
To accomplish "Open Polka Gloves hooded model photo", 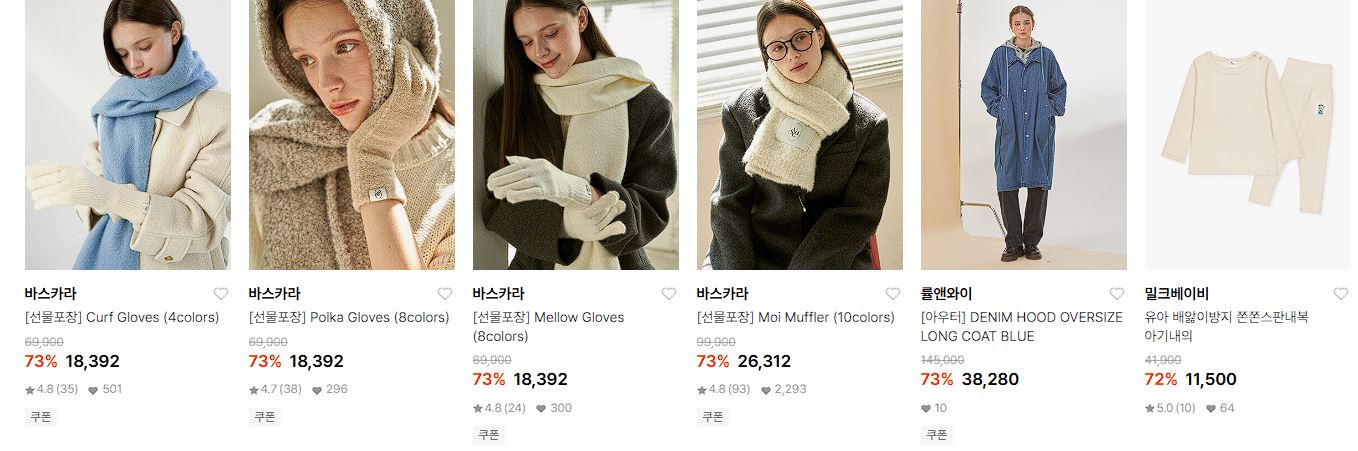I will point(352,135).
